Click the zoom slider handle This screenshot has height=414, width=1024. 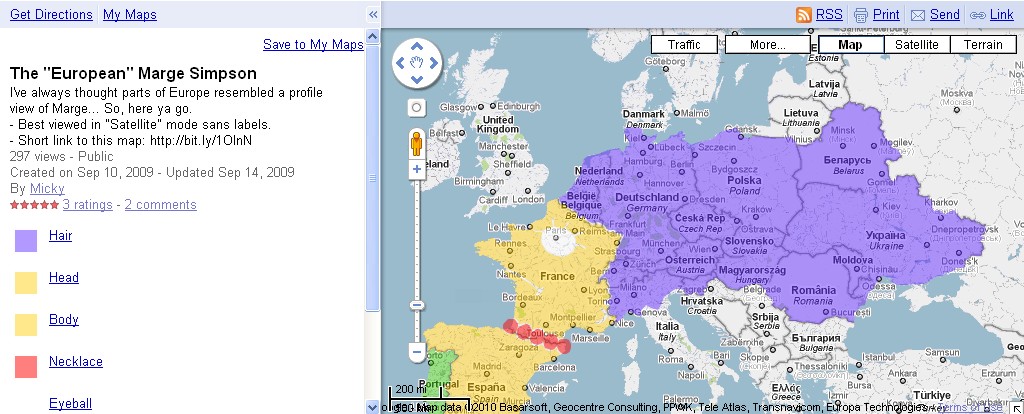coord(417,305)
